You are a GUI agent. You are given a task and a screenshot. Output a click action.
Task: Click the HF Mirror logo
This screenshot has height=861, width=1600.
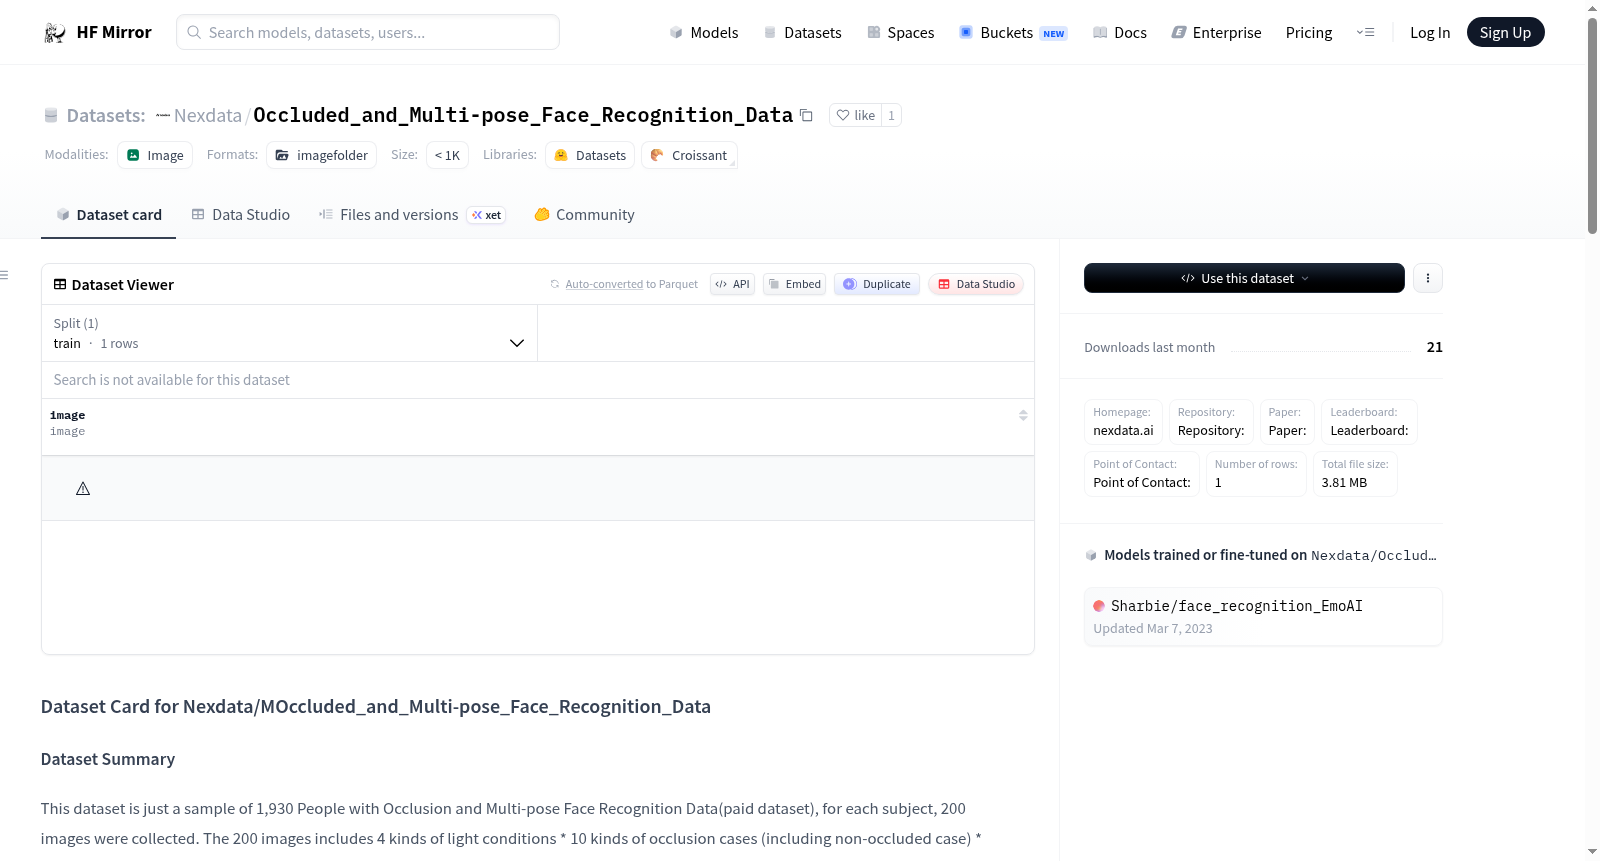(97, 32)
